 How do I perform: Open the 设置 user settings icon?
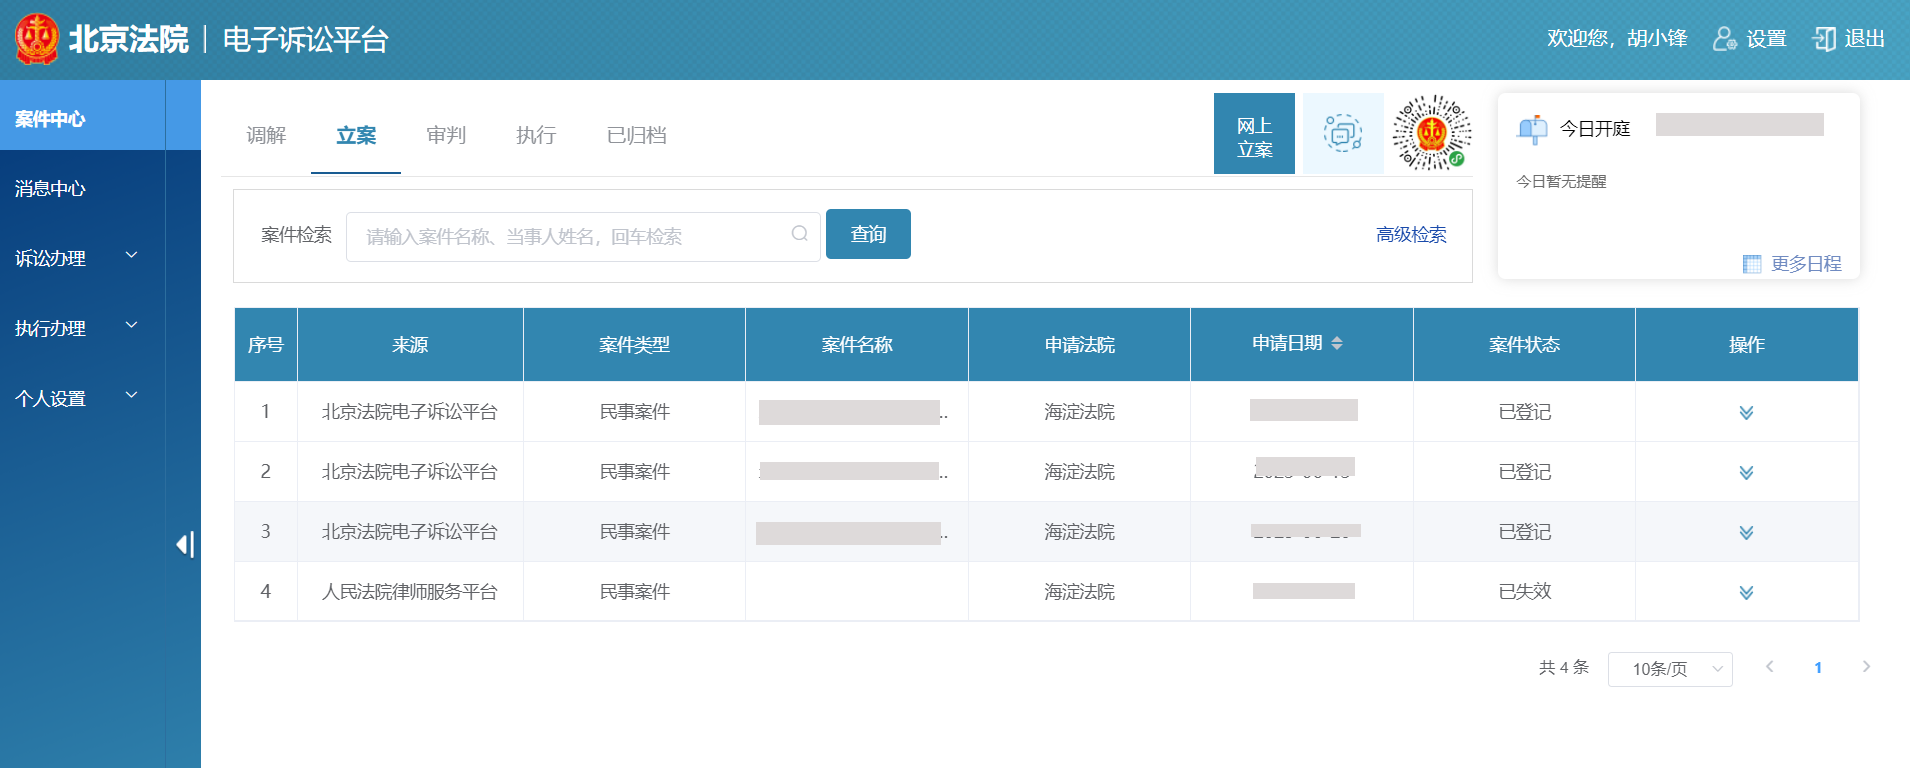coord(1724,39)
